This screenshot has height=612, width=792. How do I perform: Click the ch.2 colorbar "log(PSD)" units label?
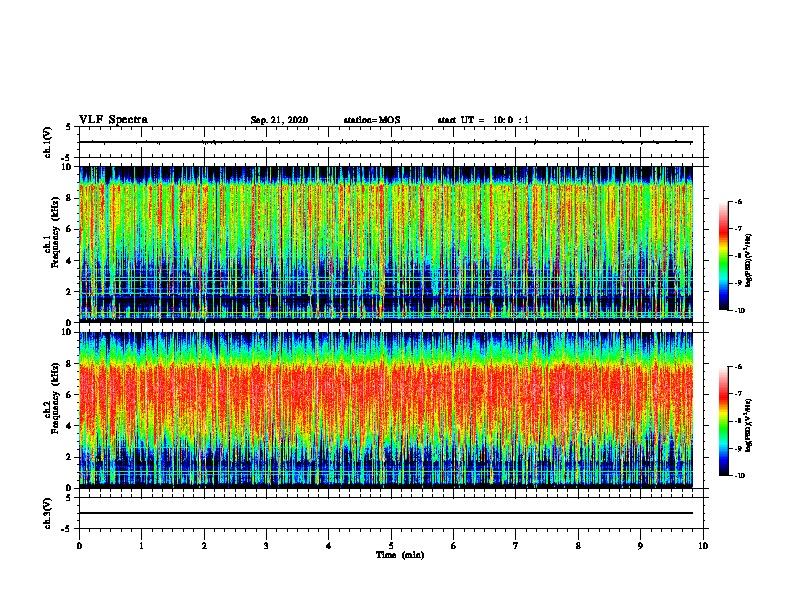[748, 425]
